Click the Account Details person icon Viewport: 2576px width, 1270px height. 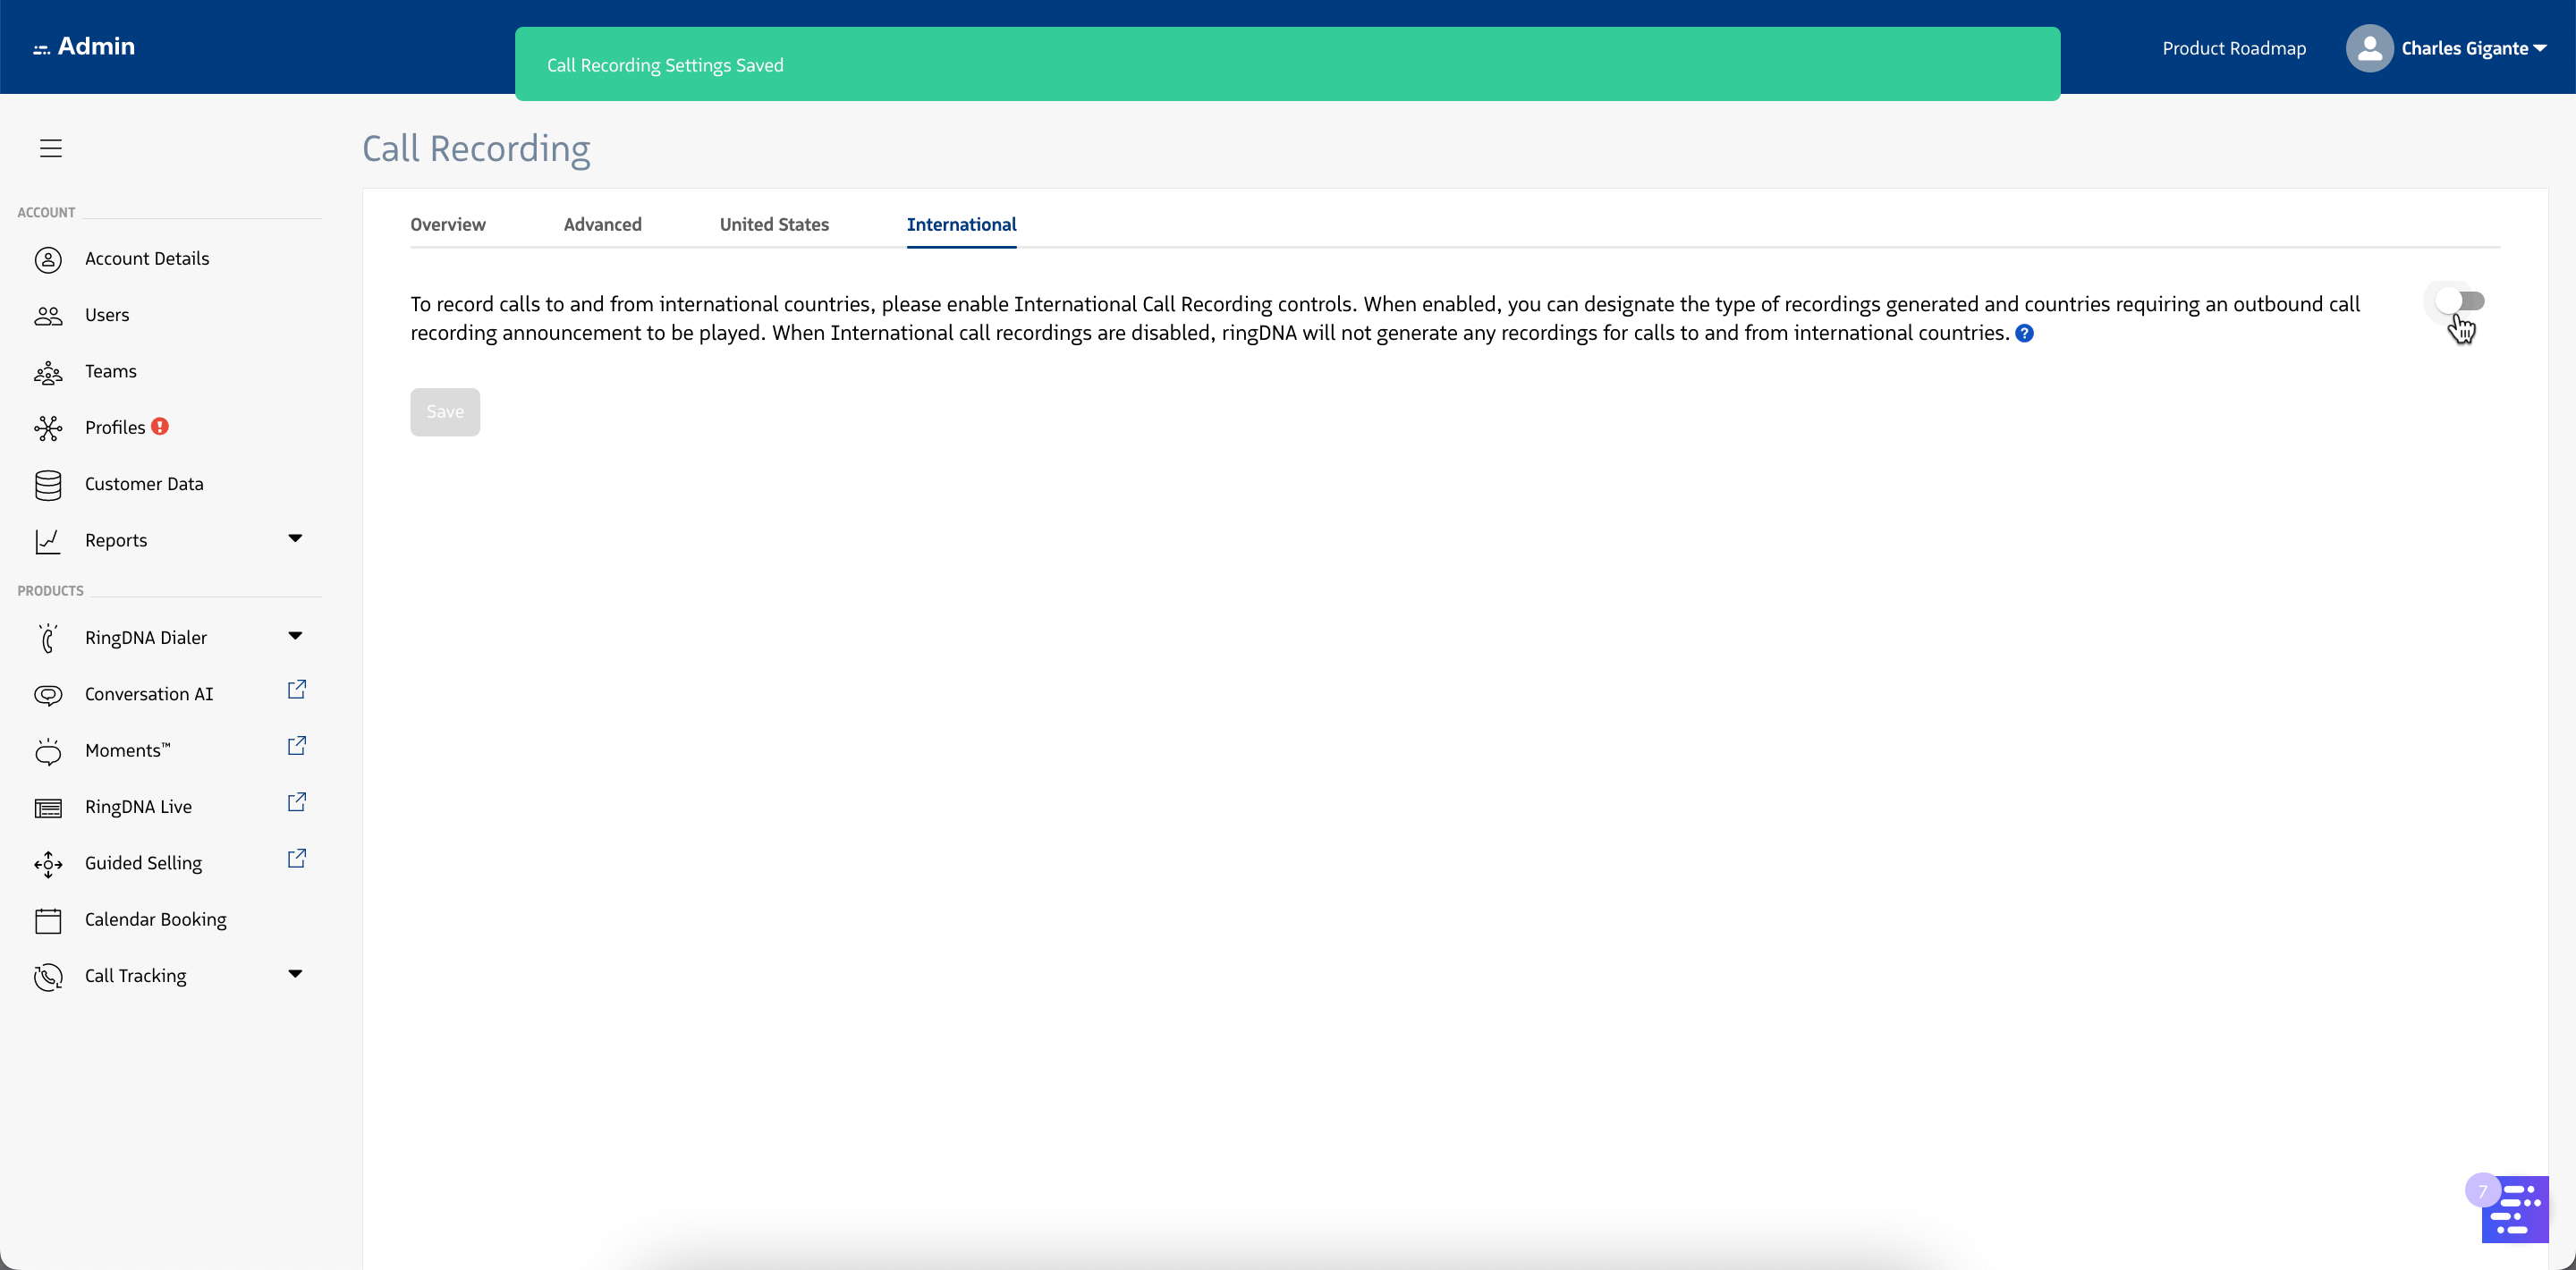click(x=48, y=260)
